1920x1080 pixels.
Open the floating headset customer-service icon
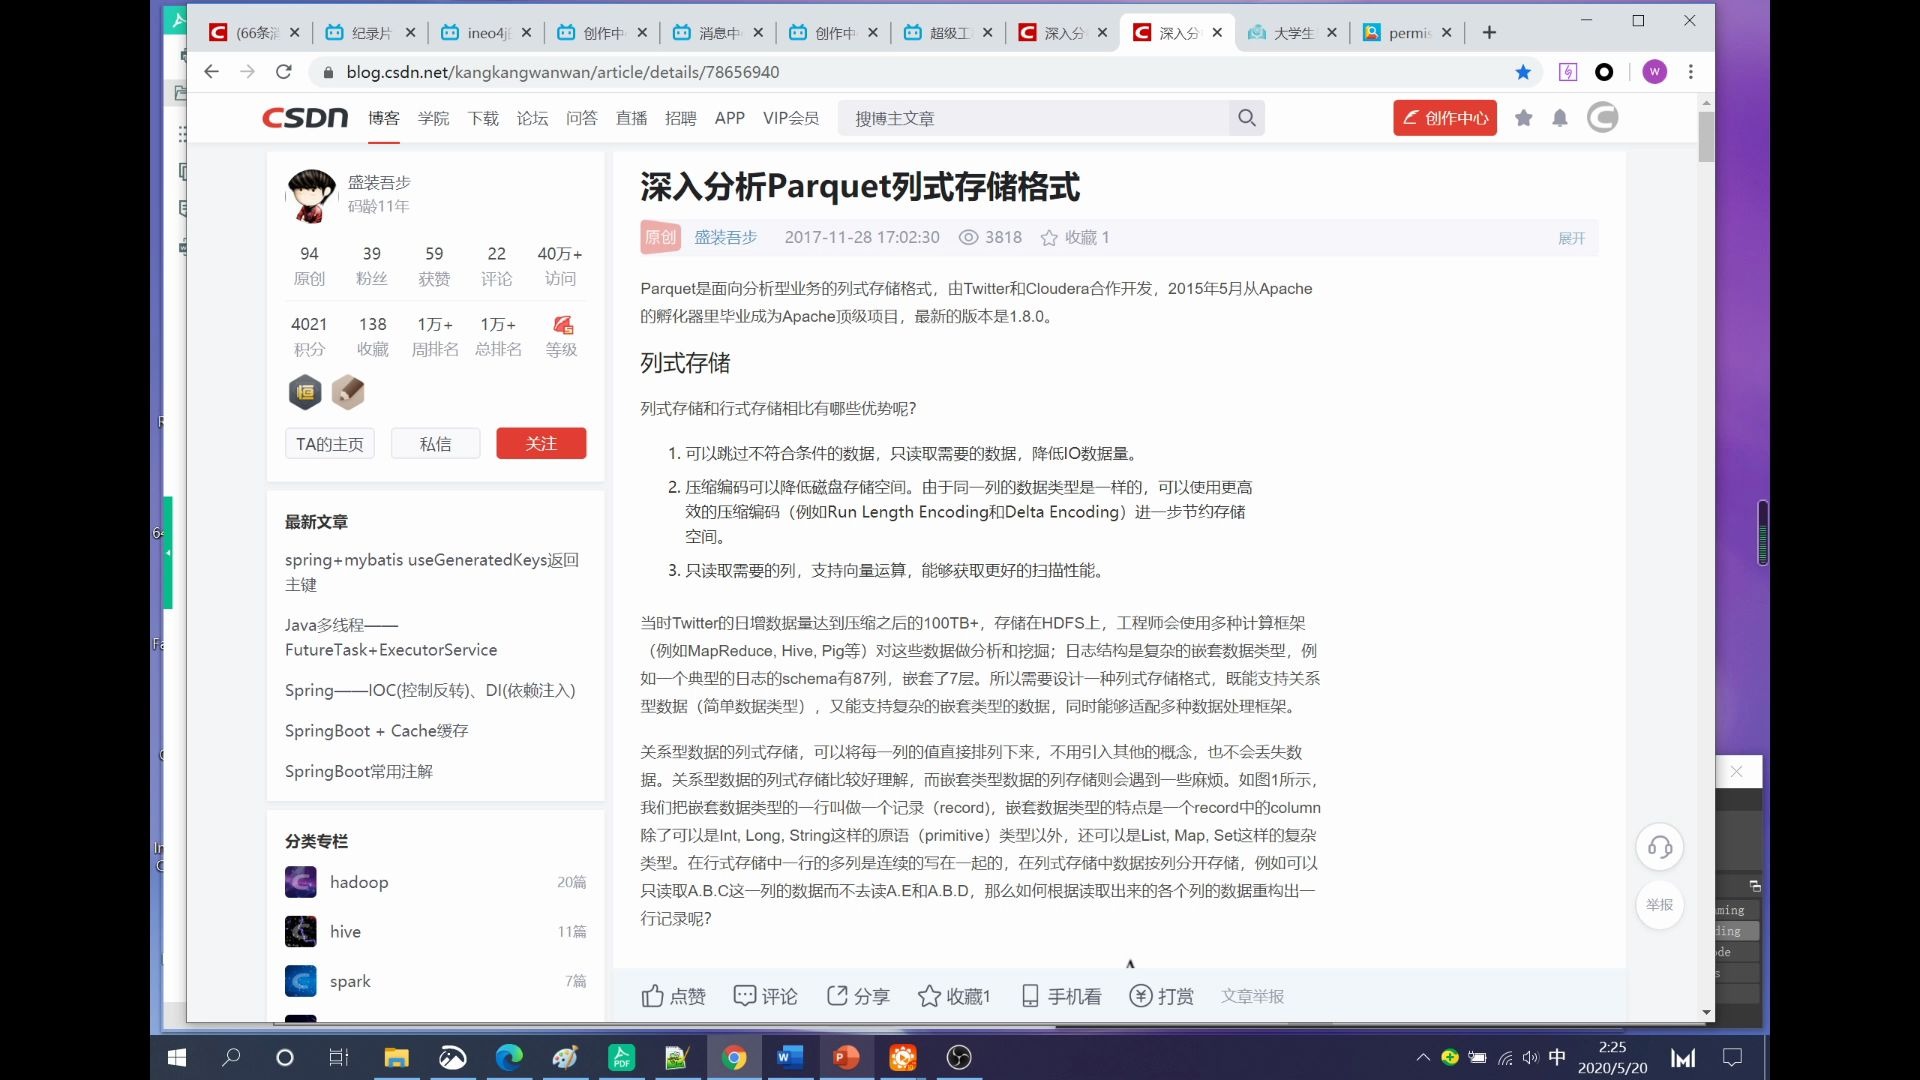(1659, 846)
